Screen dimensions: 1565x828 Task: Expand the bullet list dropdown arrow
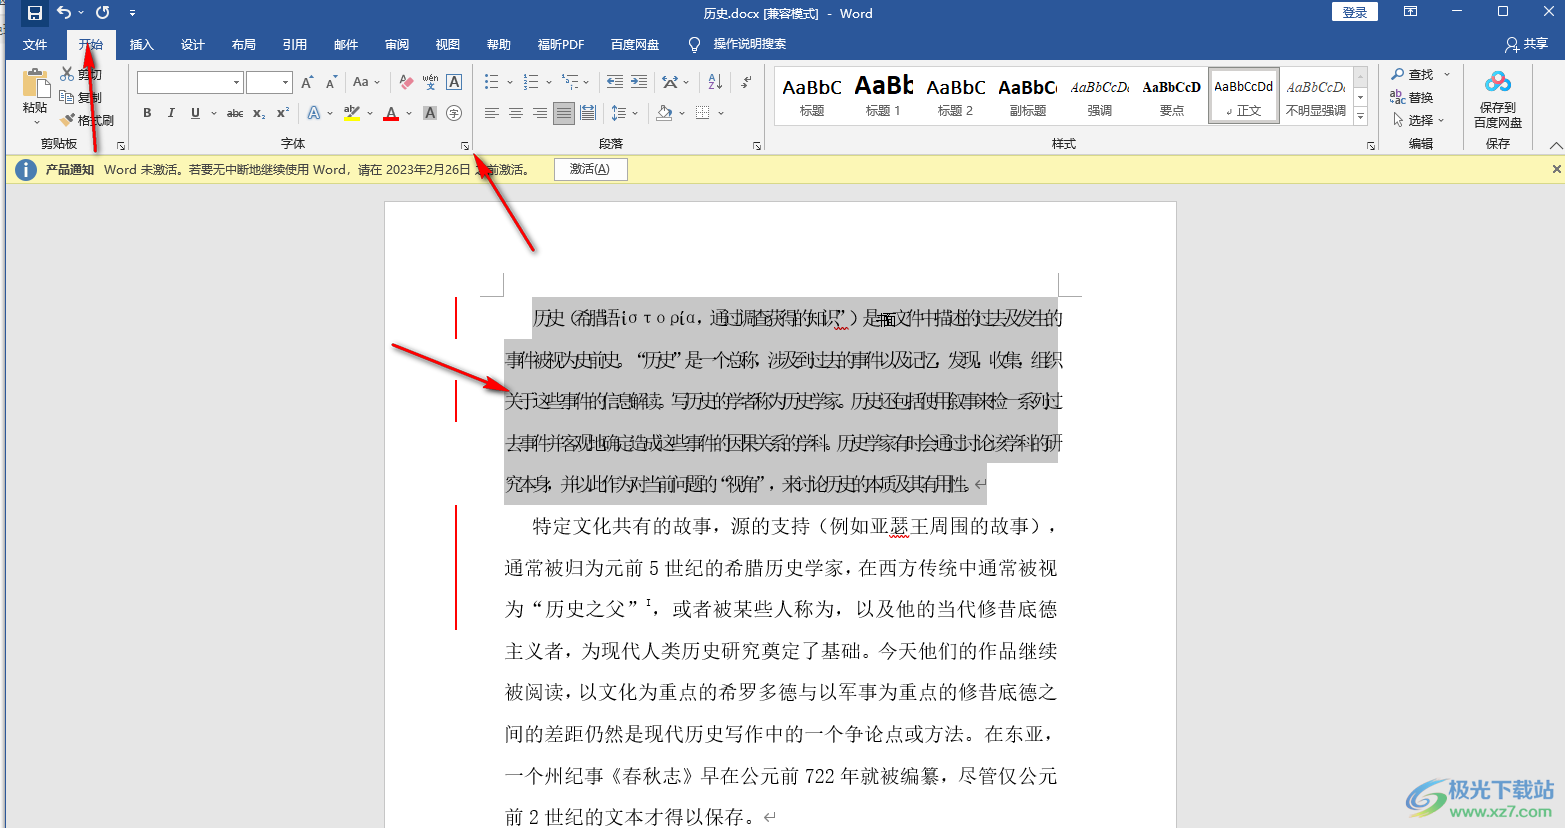coord(510,82)
